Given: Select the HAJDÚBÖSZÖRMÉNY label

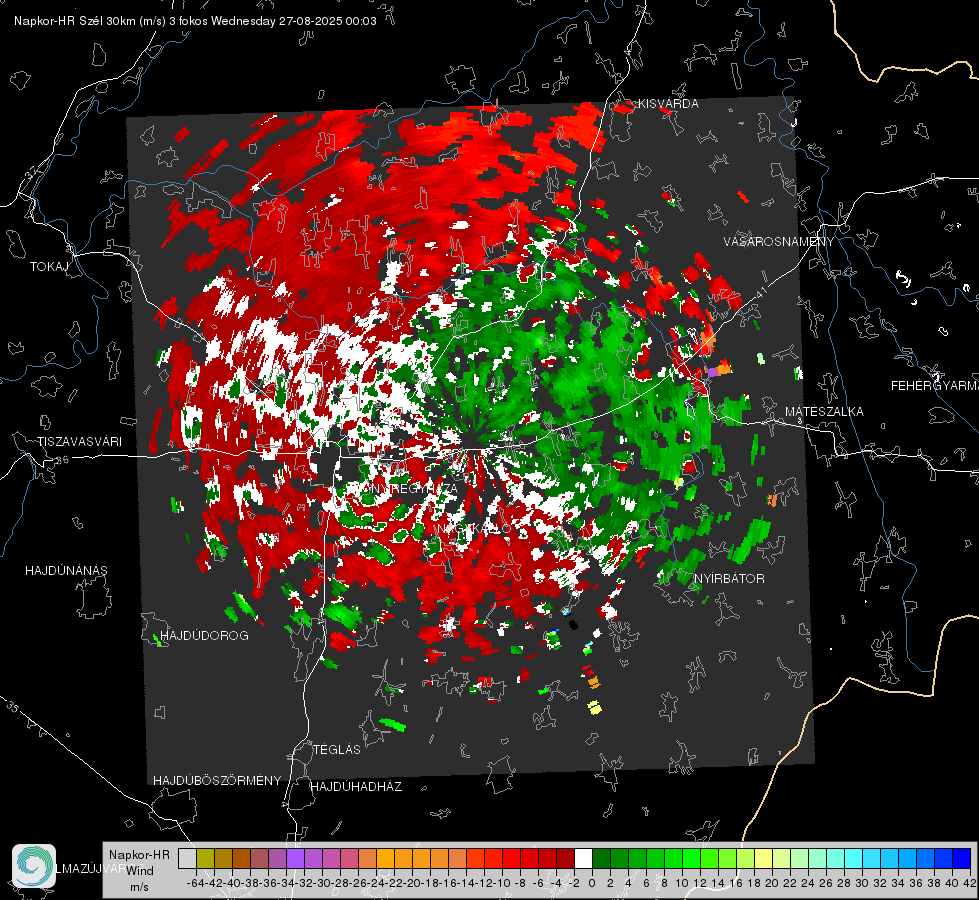Looking at the screenshot, I should [217, 781].
